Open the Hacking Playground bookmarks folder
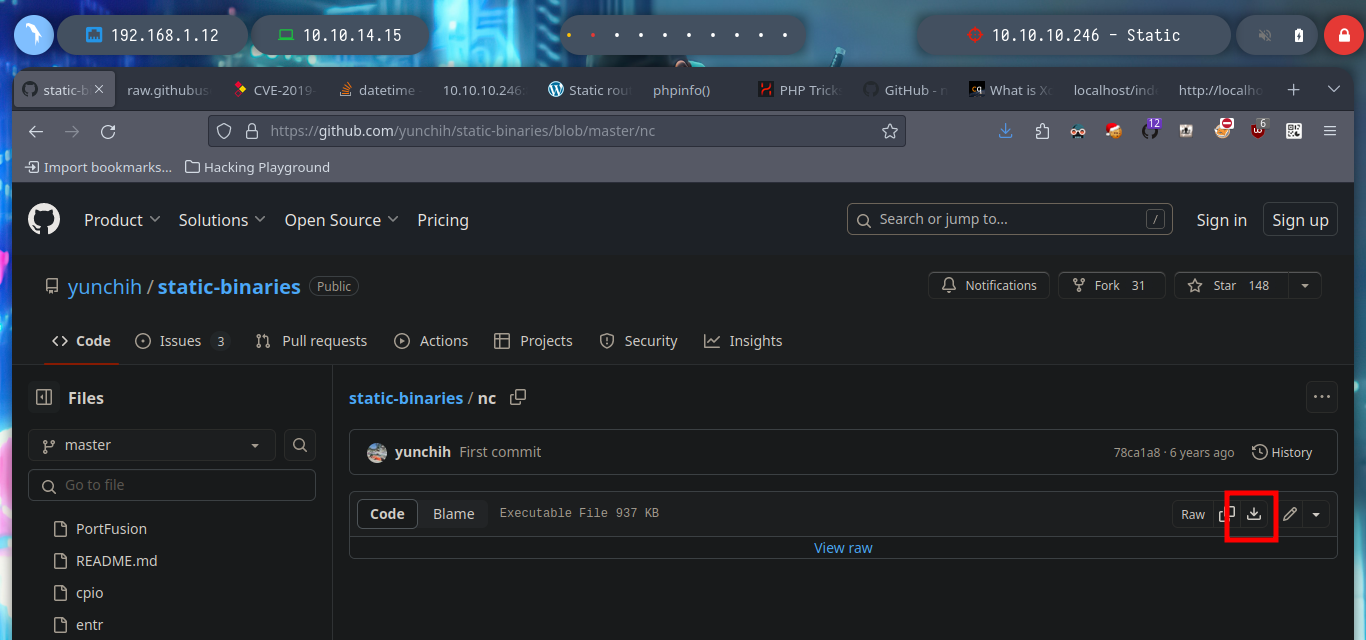This screenshot has height=640, width=1366. (257, 167)
